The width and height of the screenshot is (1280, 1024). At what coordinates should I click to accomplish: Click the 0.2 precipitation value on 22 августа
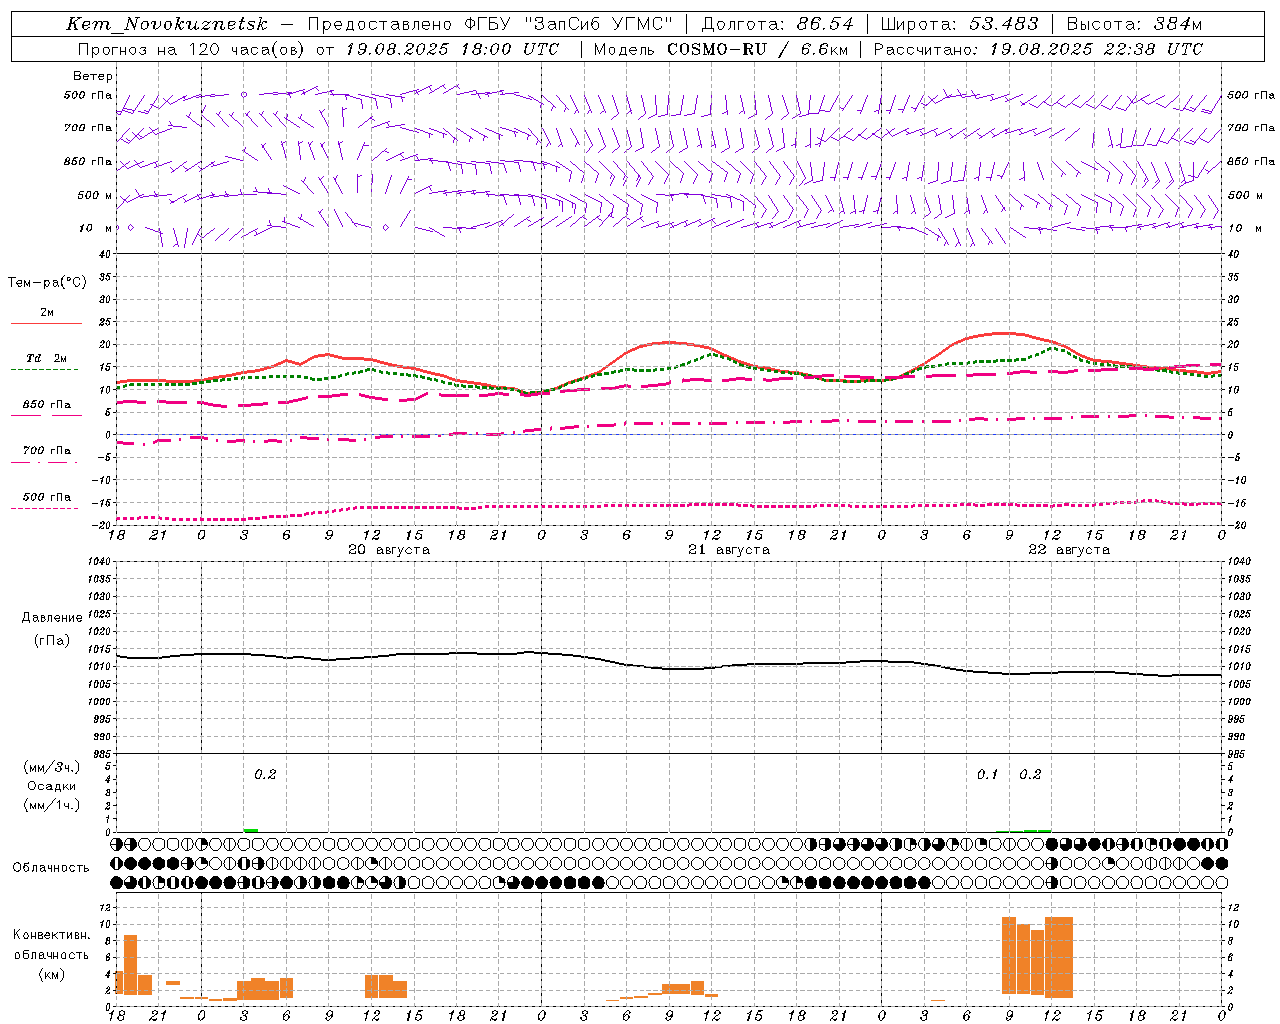tap(1030, 774)
